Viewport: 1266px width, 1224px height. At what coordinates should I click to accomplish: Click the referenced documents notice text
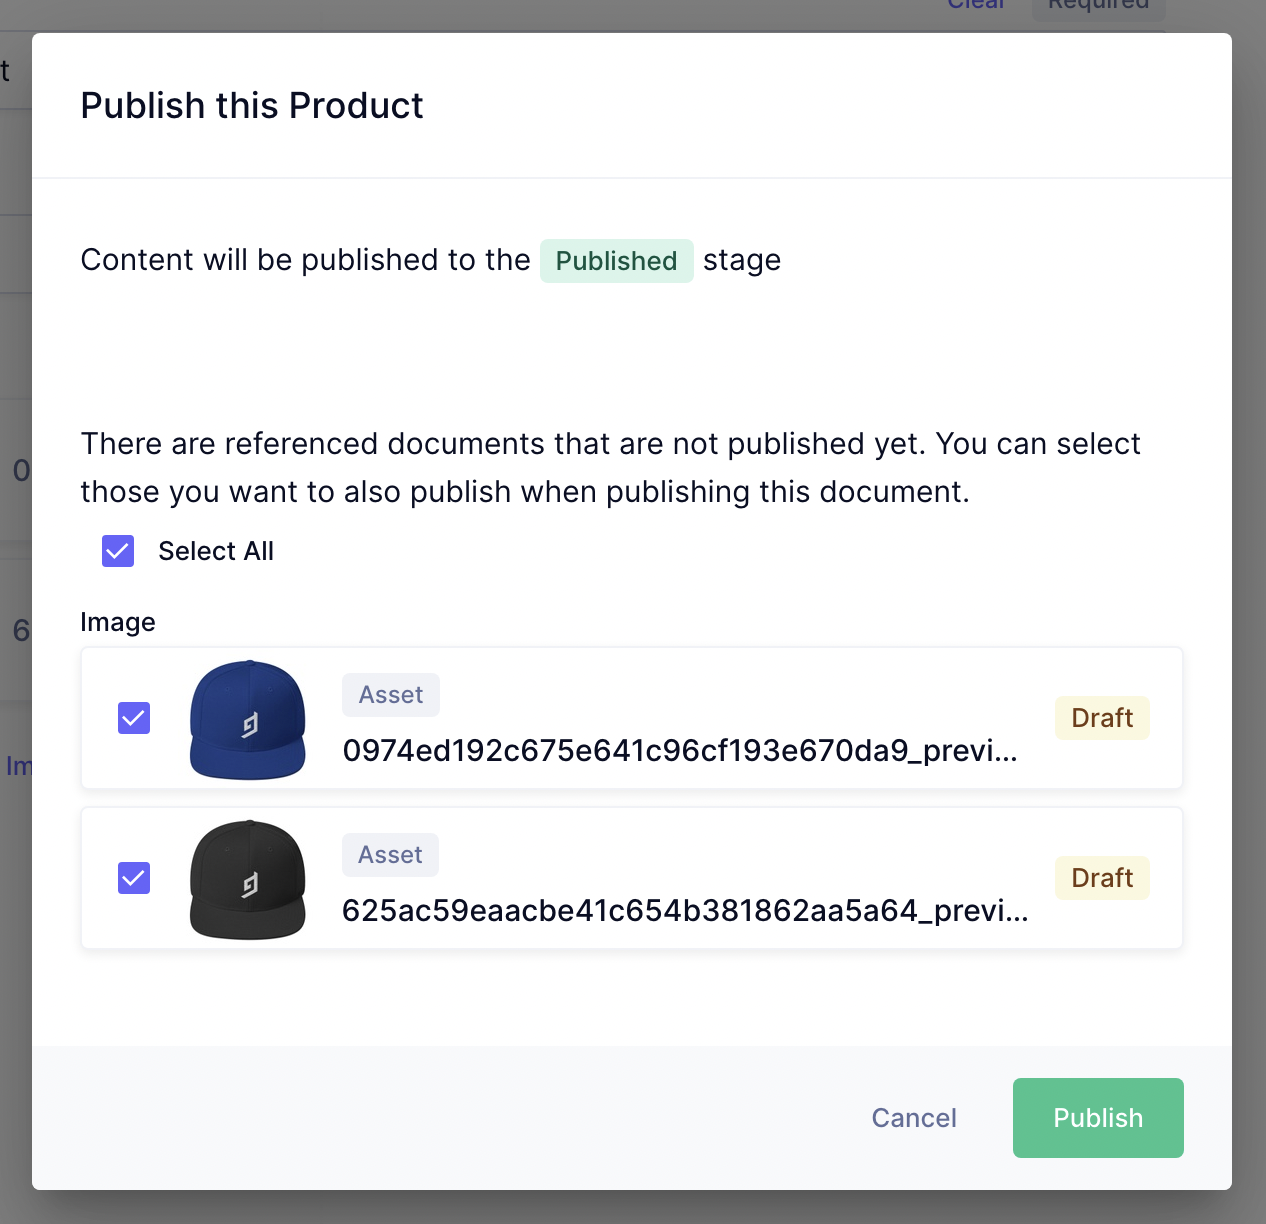(610, 468)
